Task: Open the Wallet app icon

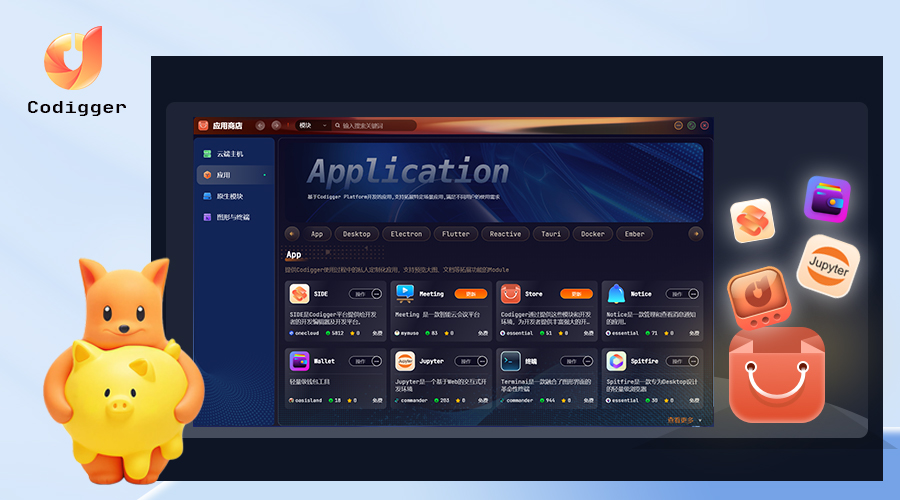Action: (x=298, y=361)
